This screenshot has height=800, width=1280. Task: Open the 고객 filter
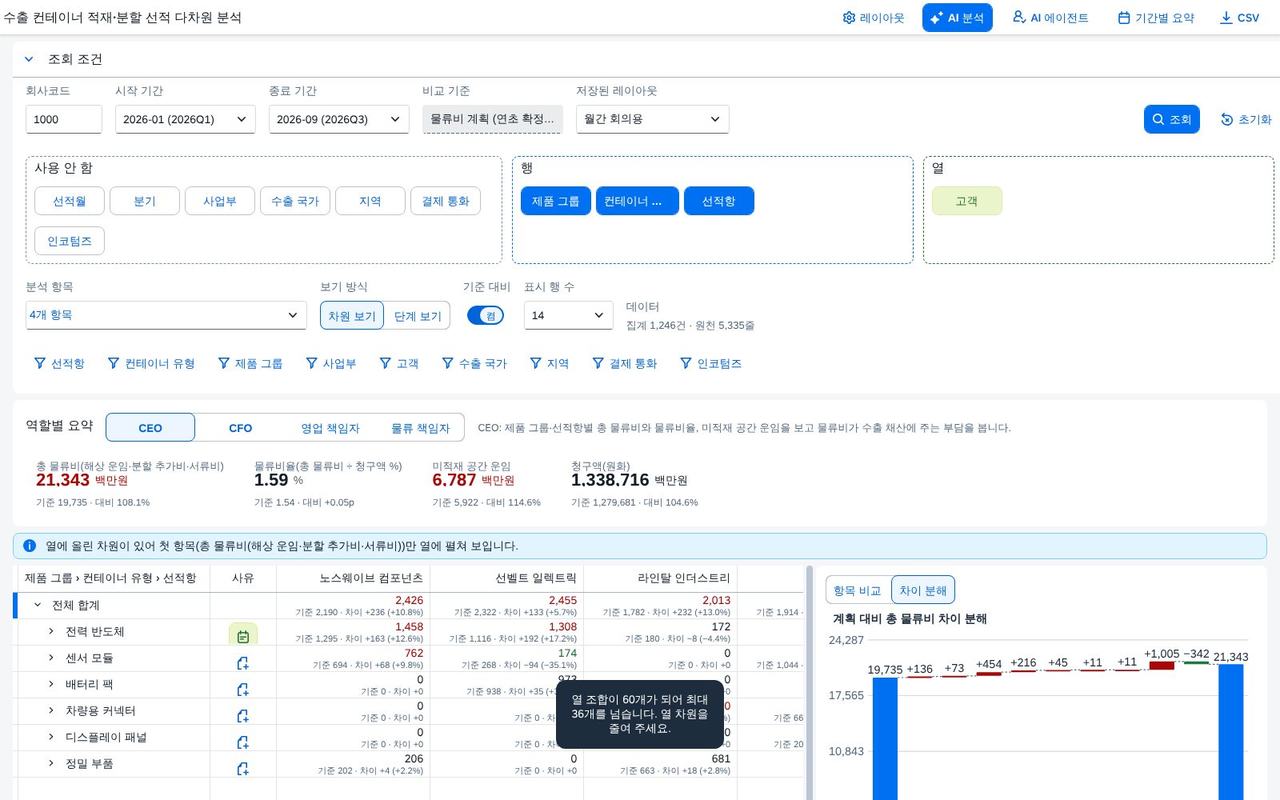pos(398,364)
